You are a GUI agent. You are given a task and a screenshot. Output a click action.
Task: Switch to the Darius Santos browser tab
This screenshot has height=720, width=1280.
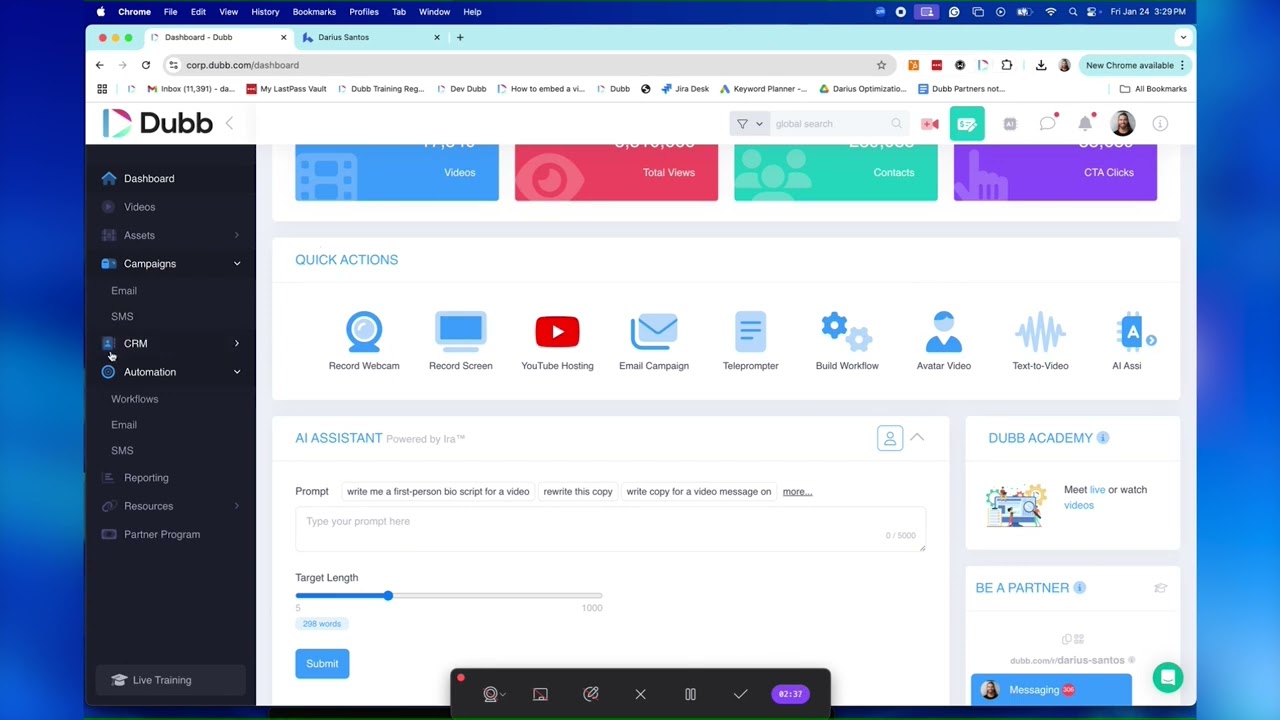[x=371, y=37]
